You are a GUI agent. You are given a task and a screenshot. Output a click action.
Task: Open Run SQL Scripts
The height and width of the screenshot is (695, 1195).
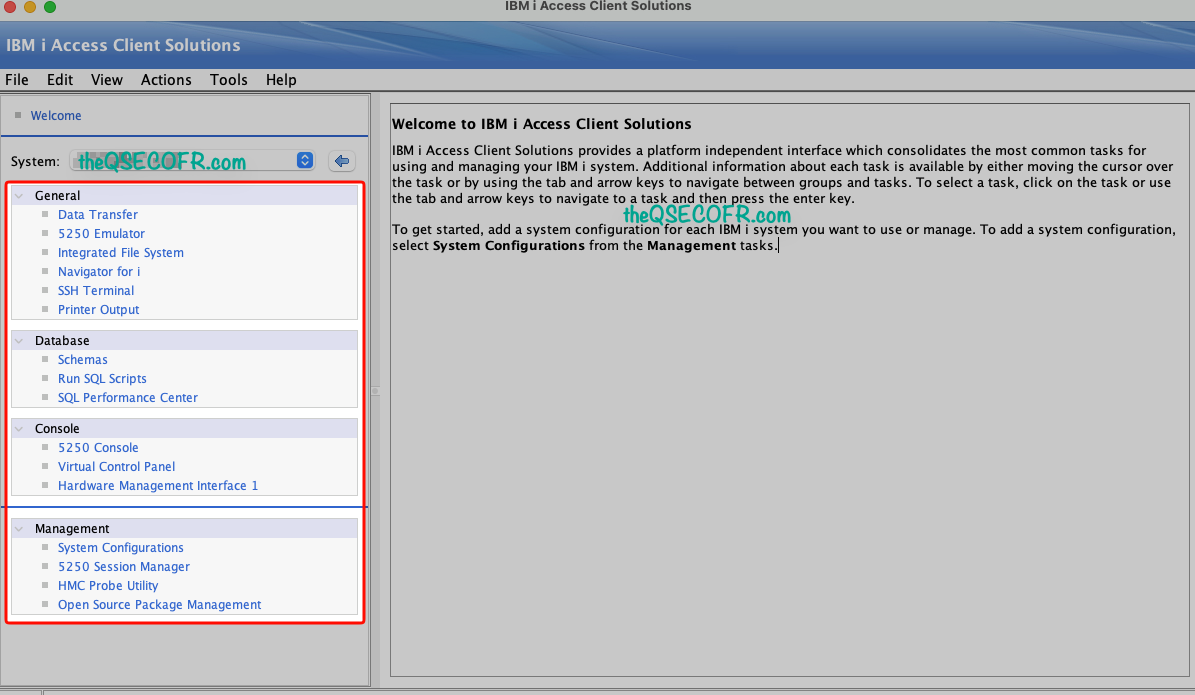tap(102, 379)
